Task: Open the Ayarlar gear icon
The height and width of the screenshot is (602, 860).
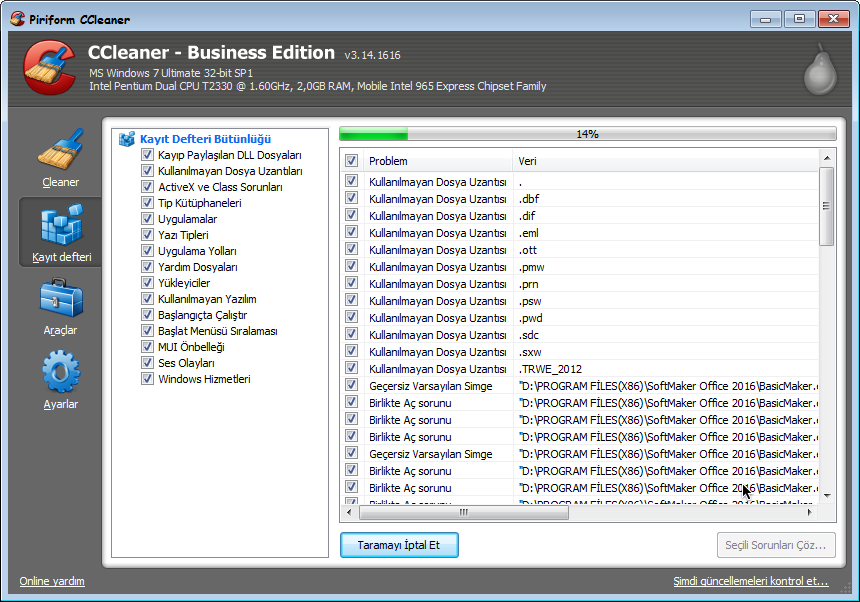Action: click(61, 371)
